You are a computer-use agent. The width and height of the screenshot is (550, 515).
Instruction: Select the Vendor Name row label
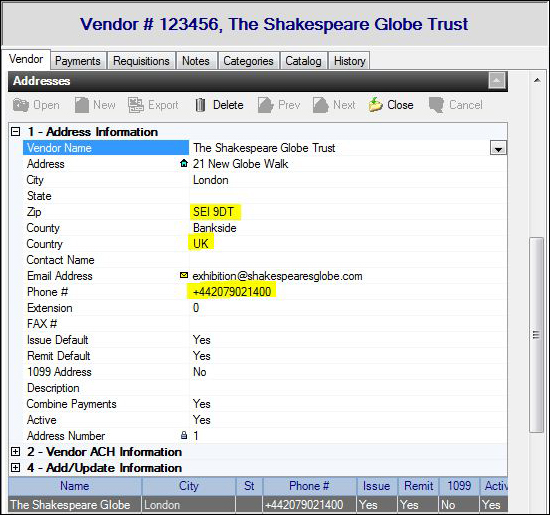click(106, 148)
